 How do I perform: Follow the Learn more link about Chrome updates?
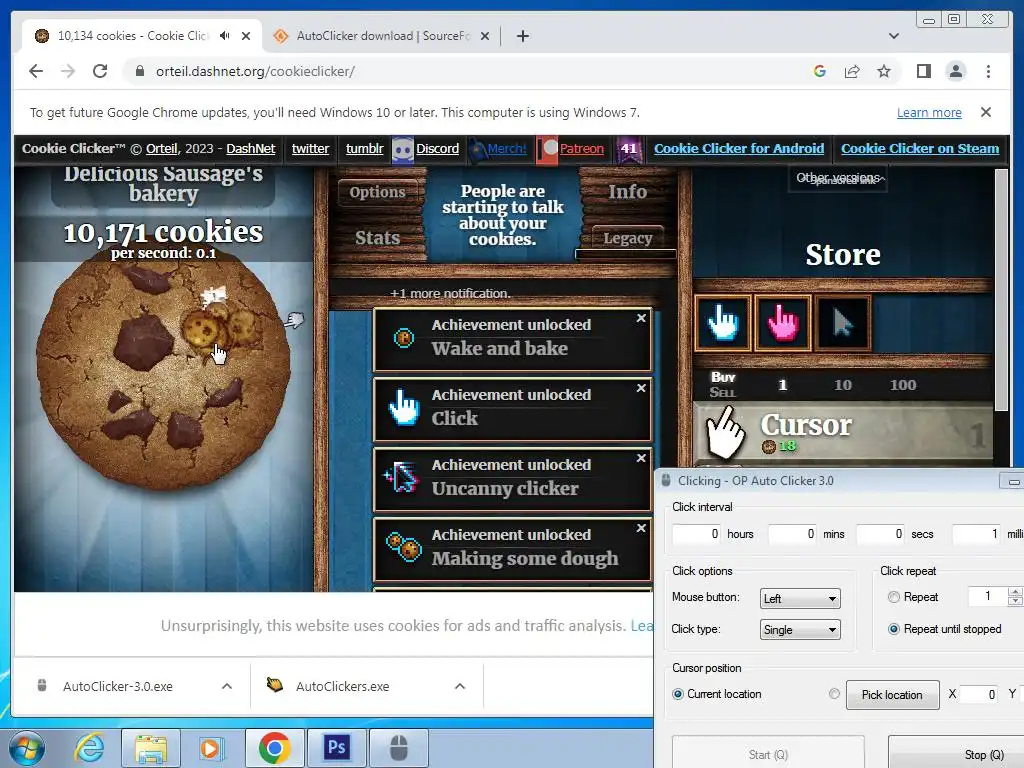(929, 113)
